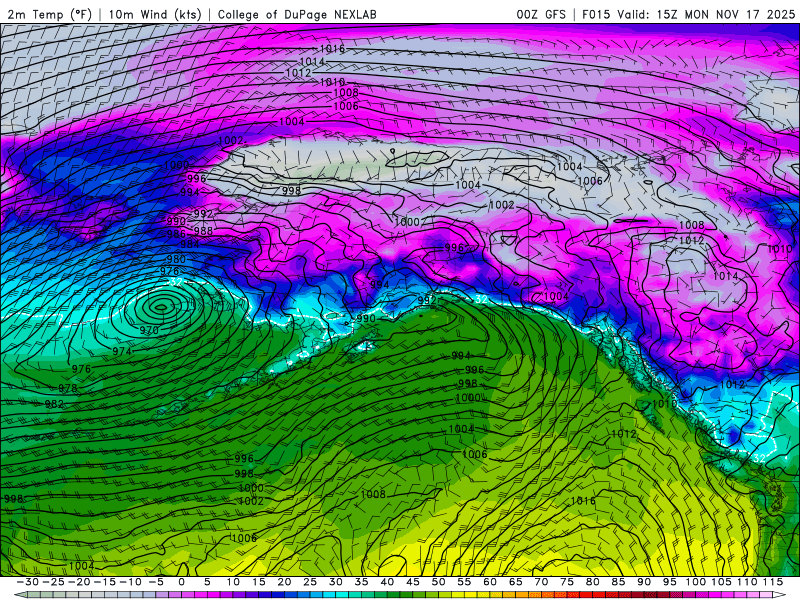Click the 980 pressure contour label
This screenshot has height=600, width=800.
point(176,259)
